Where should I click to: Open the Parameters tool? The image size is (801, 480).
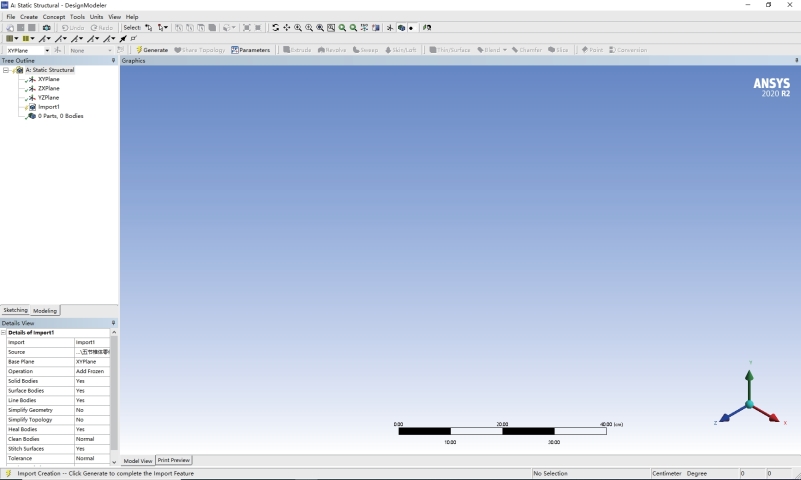coord(250,50)
